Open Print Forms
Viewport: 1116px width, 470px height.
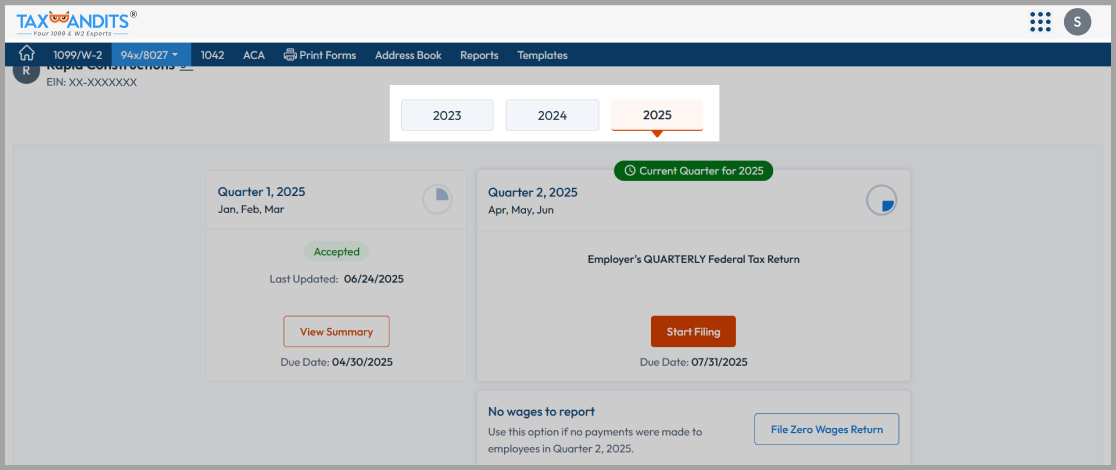[x=320, y=55]
